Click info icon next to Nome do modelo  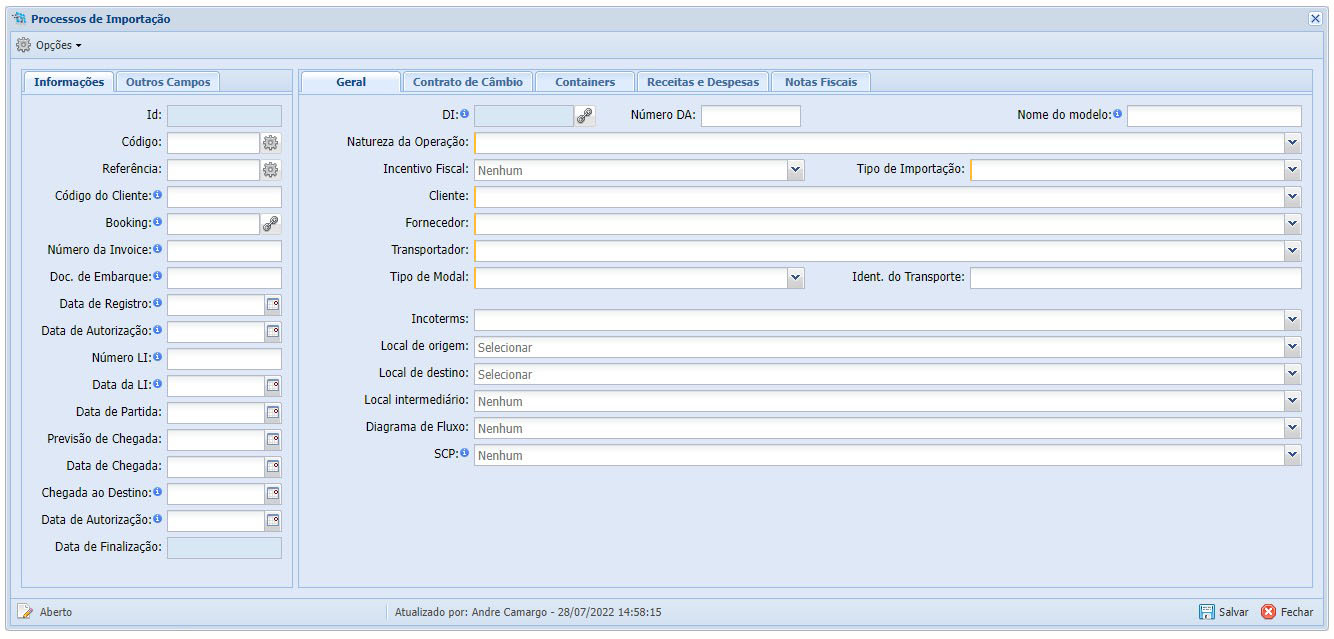point(1117,114)
